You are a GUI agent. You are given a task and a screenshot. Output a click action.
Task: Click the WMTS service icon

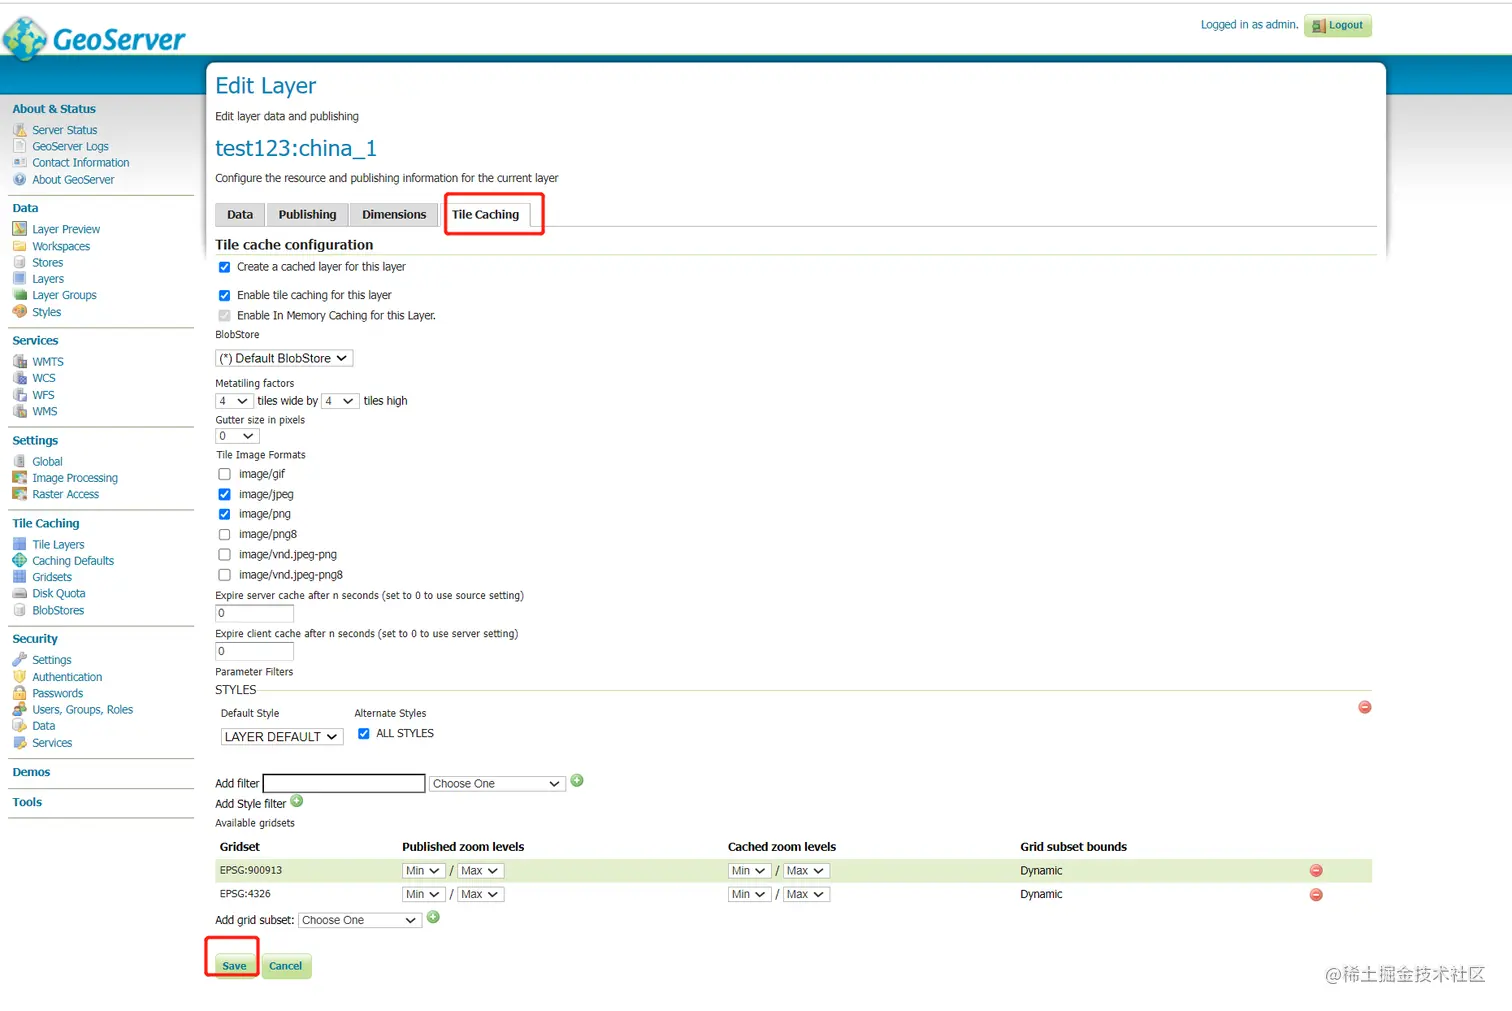click(19, 362)
